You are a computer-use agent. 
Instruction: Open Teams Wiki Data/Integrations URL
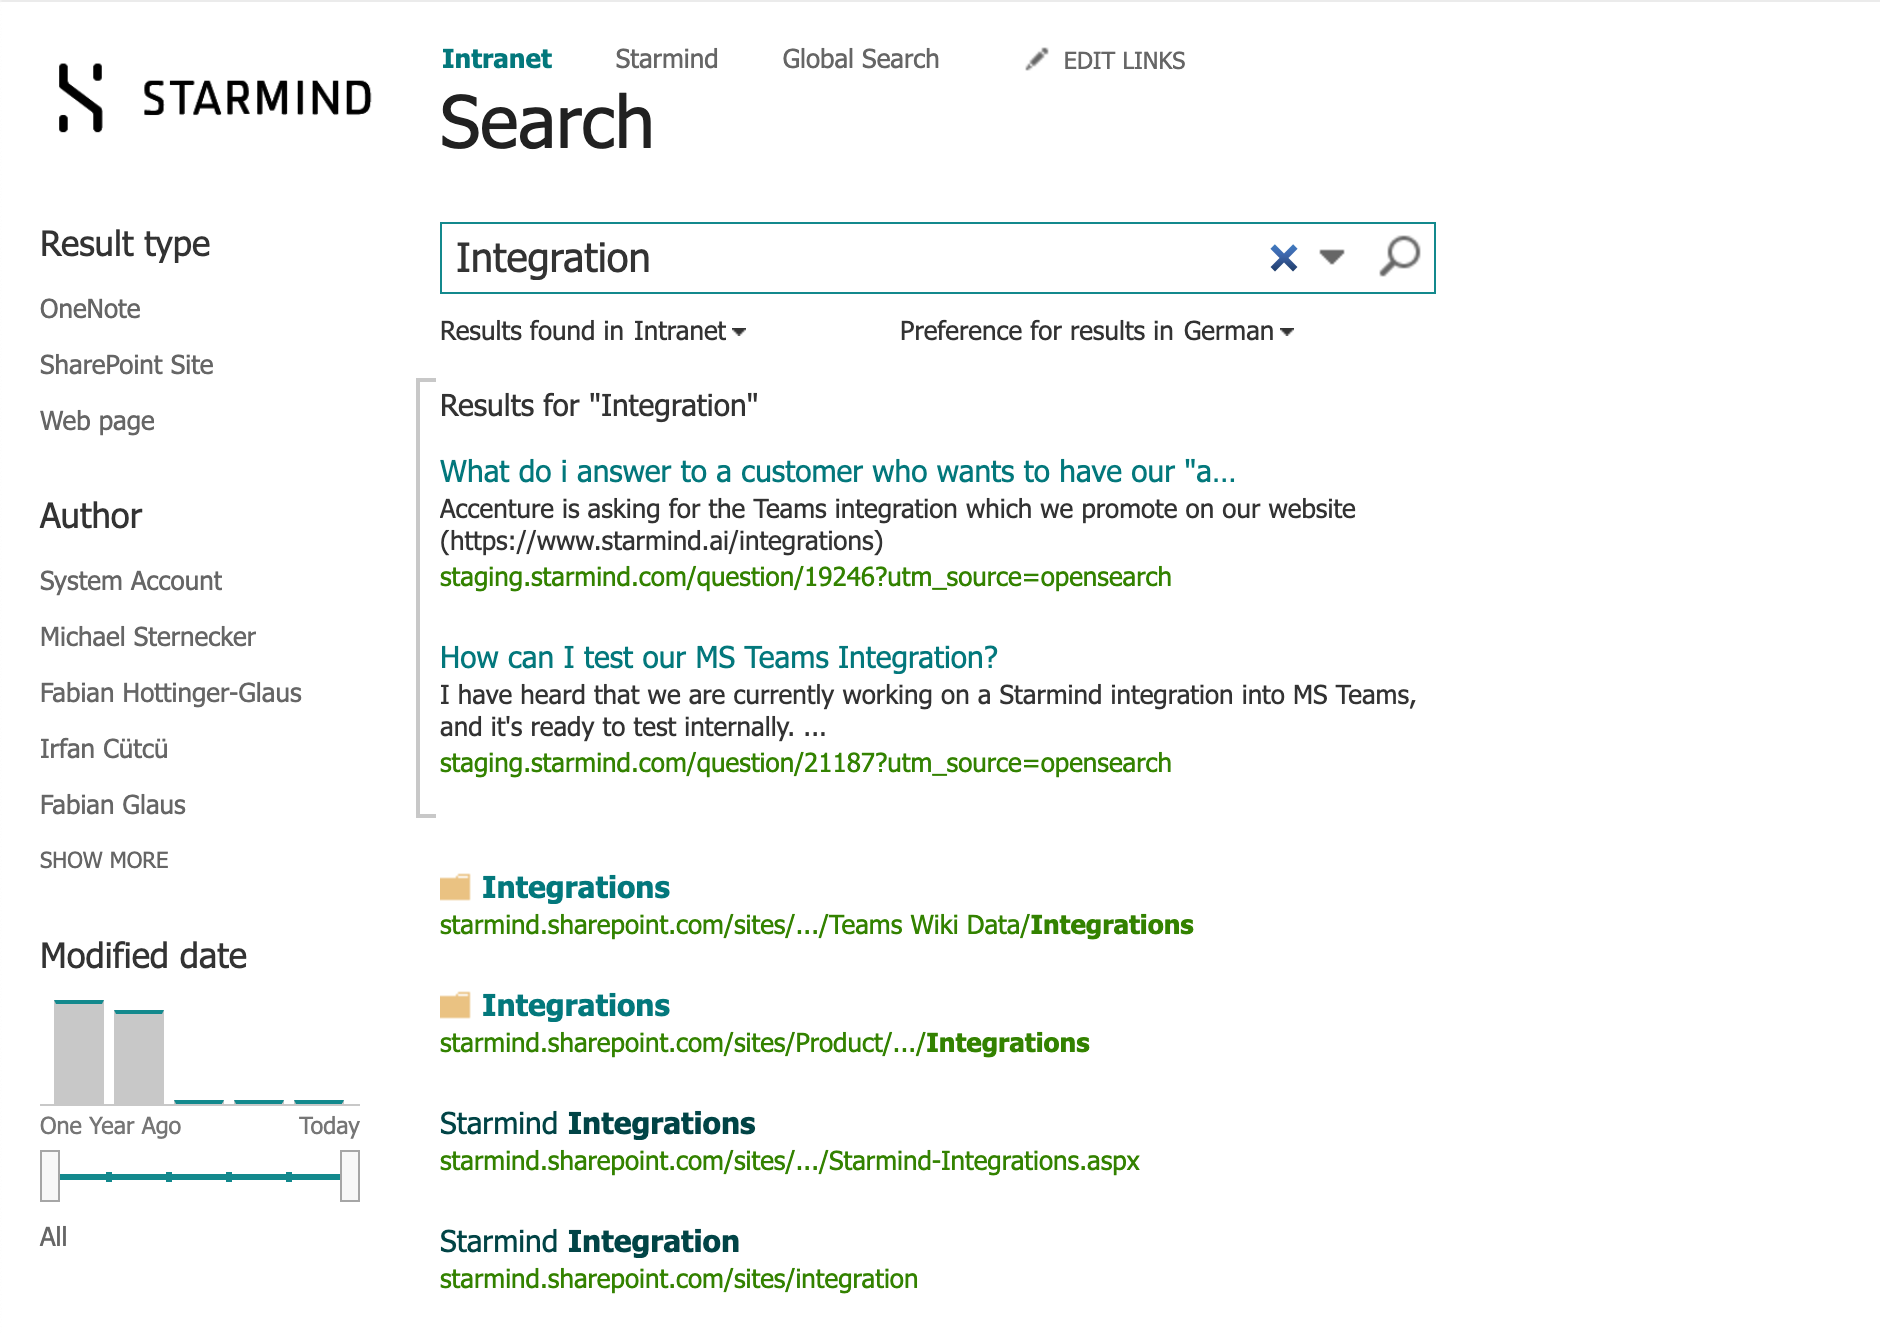pos(817,925)
